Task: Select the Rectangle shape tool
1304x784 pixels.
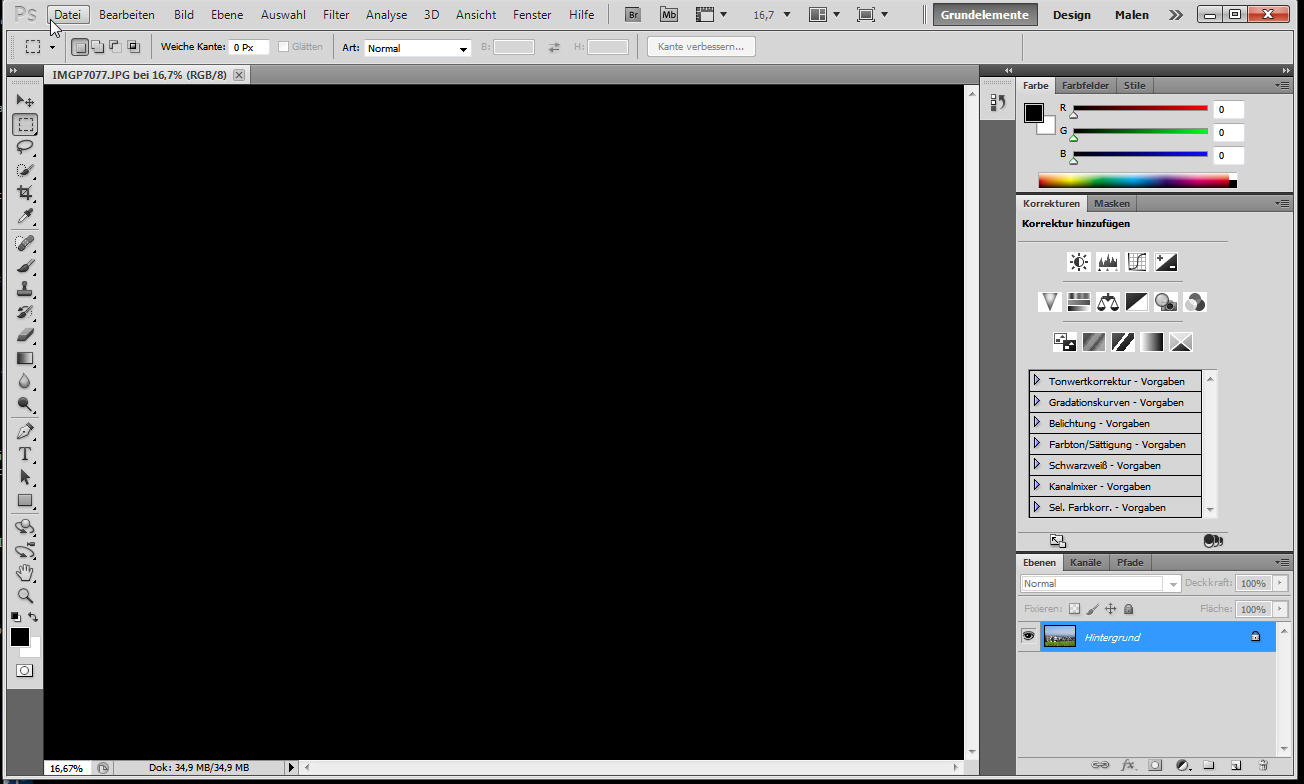Action: pyautogui.click(x=25, y=500)
